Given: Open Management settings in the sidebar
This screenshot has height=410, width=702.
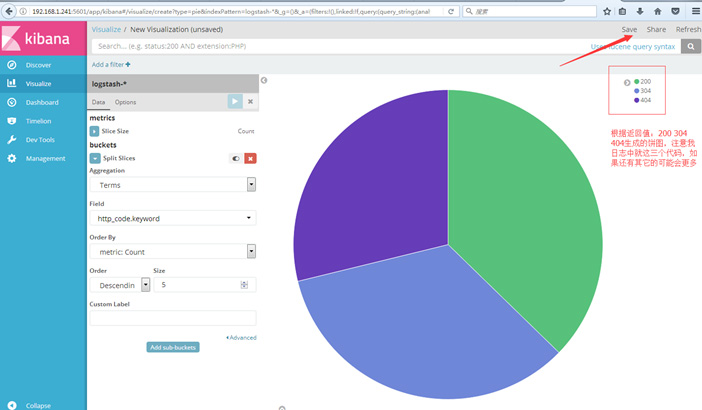Looking at the screenshot, I should [45, 158].
